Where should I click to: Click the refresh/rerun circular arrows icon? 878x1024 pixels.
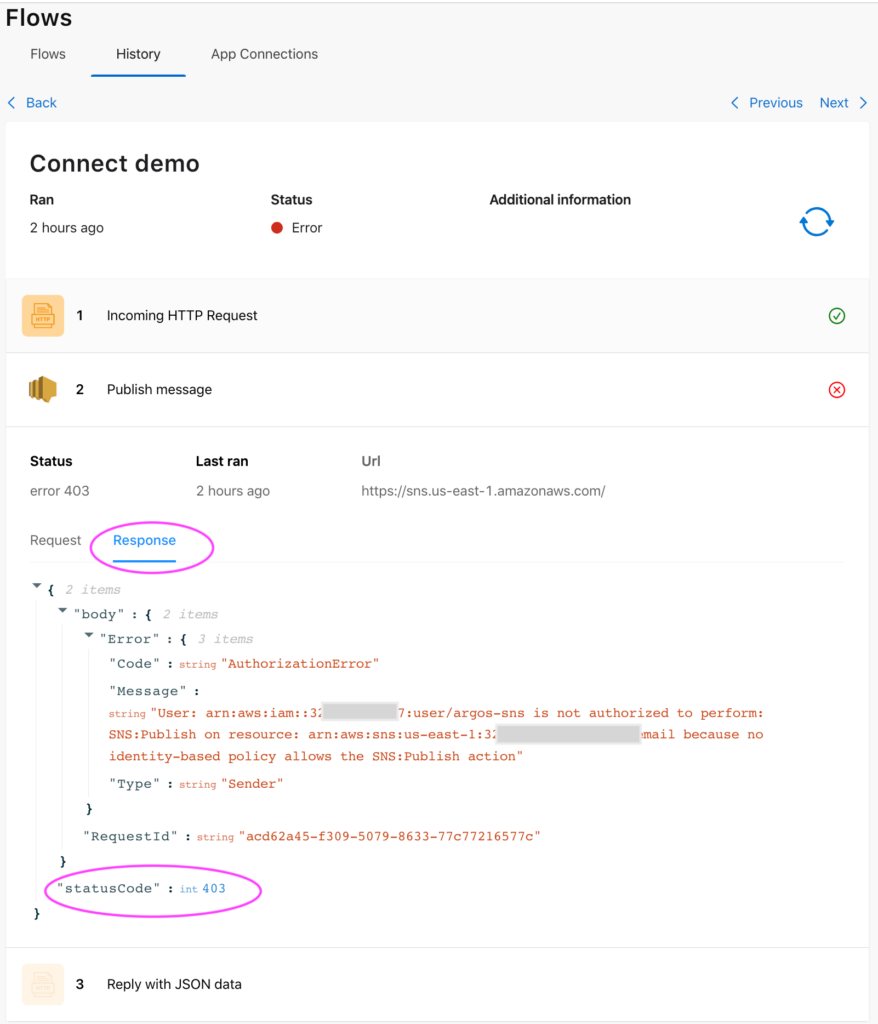[816, 222]
